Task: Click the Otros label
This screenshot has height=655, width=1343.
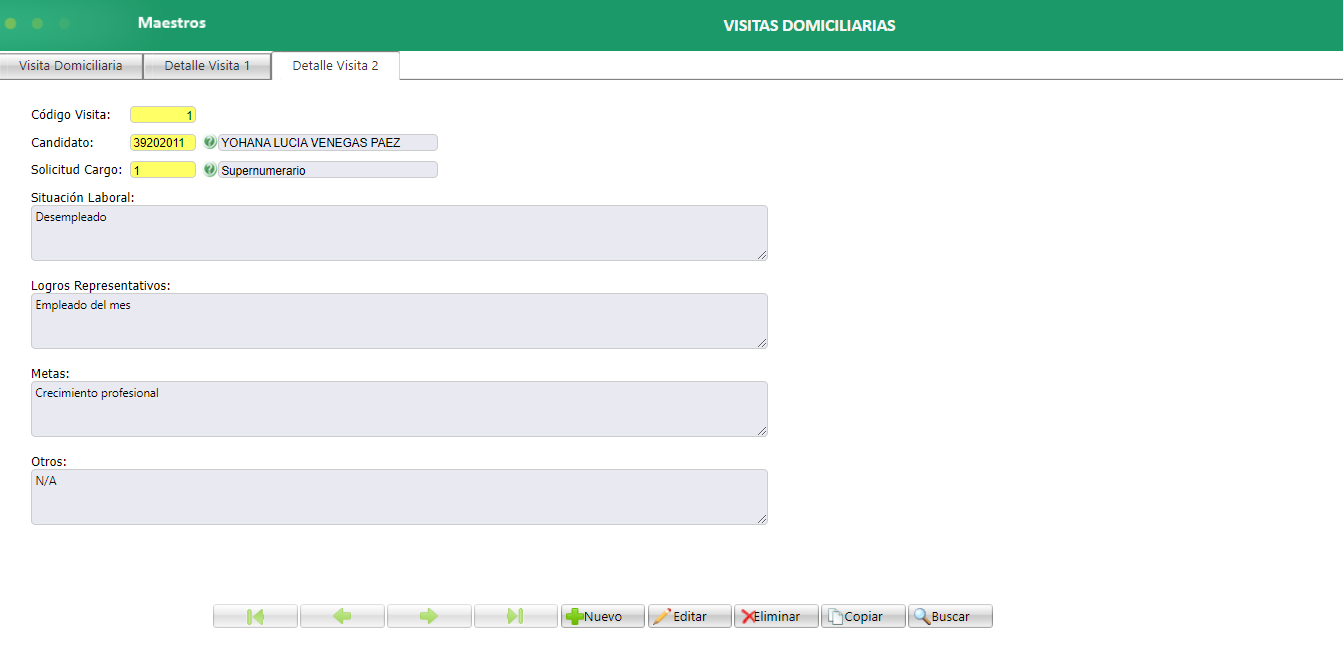Action: tap(49, 461)
